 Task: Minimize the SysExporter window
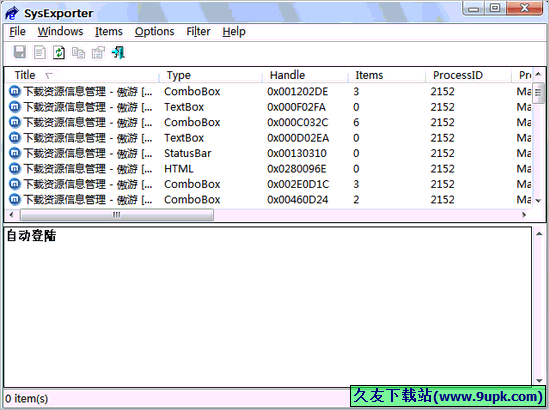coord(473,8)
